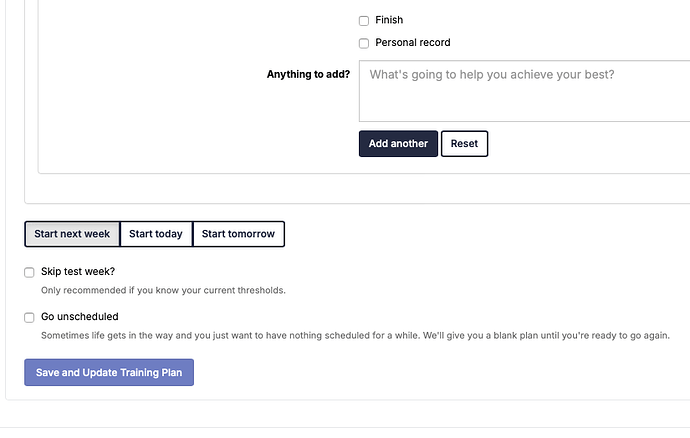The image size is (690, 438).
Task: Enable the Skip test week checkbox
Action: pos(29,272)
